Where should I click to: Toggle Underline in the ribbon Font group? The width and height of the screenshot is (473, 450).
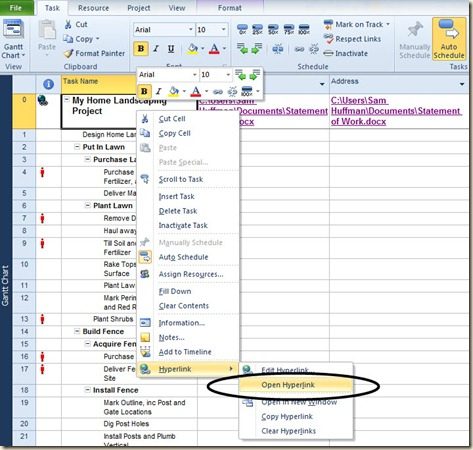tap(171, 49)
